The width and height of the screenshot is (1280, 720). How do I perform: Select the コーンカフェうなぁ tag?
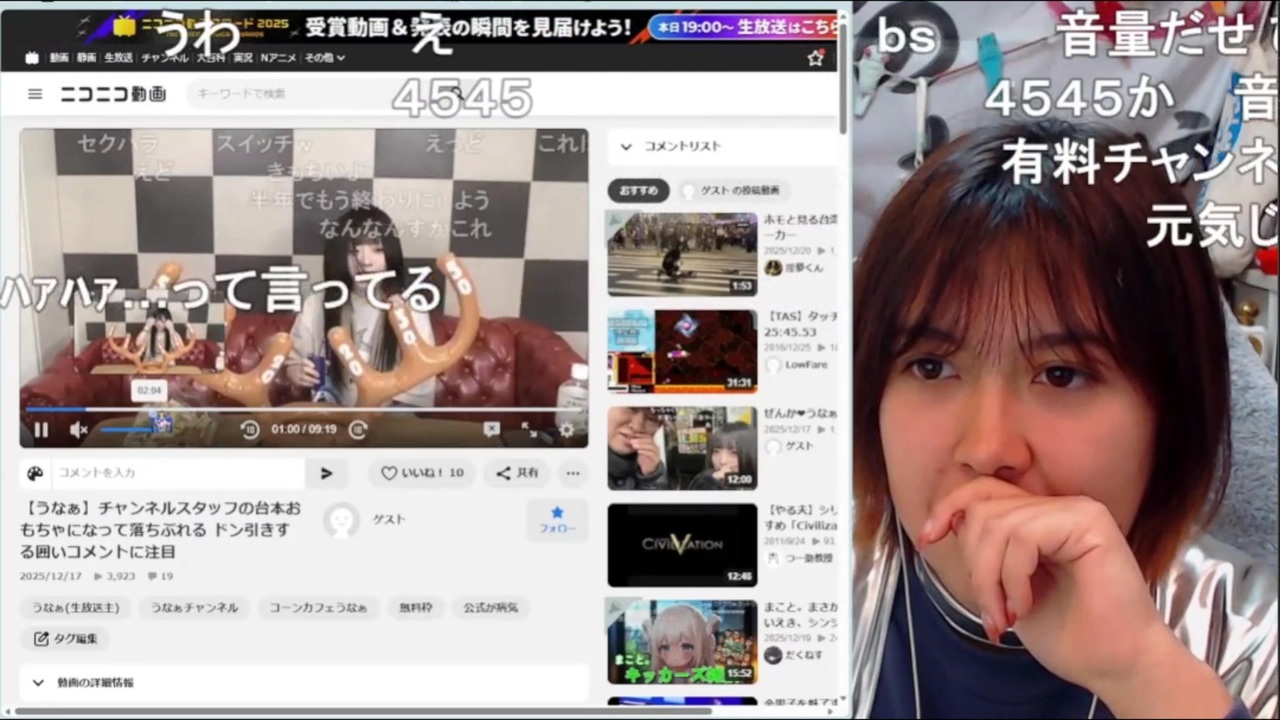318,608
